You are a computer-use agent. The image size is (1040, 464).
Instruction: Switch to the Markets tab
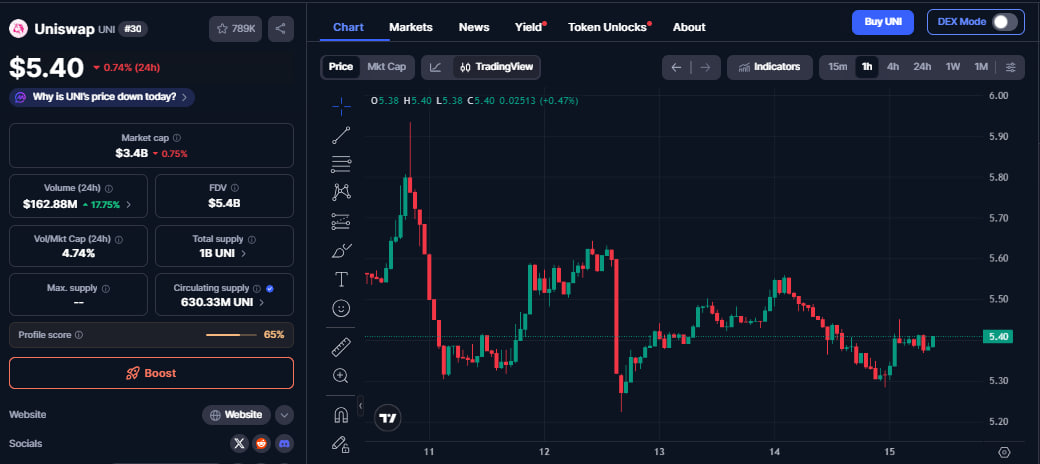pos(411,27)
